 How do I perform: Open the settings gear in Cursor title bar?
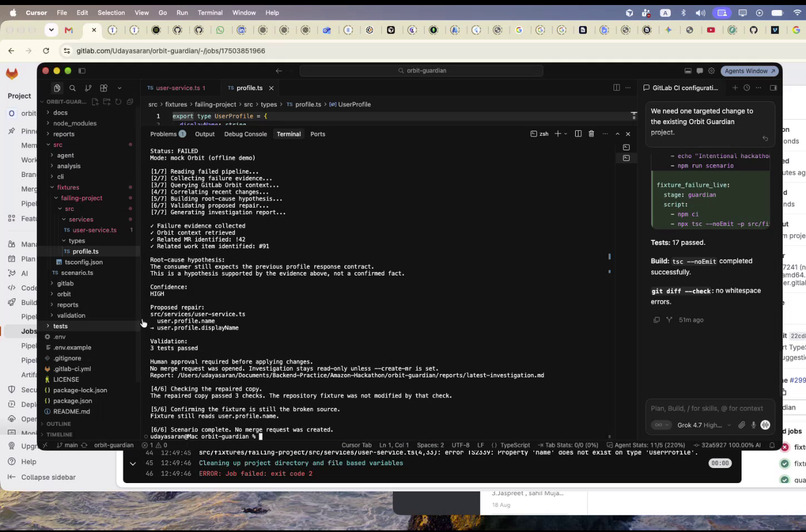point(711,71)
